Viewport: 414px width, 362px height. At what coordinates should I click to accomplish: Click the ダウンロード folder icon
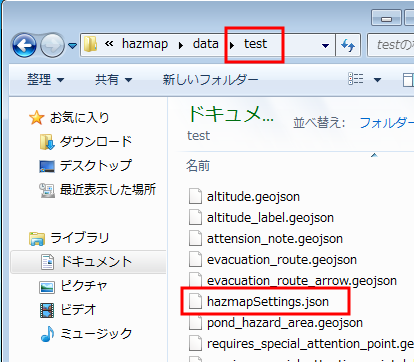47,142
